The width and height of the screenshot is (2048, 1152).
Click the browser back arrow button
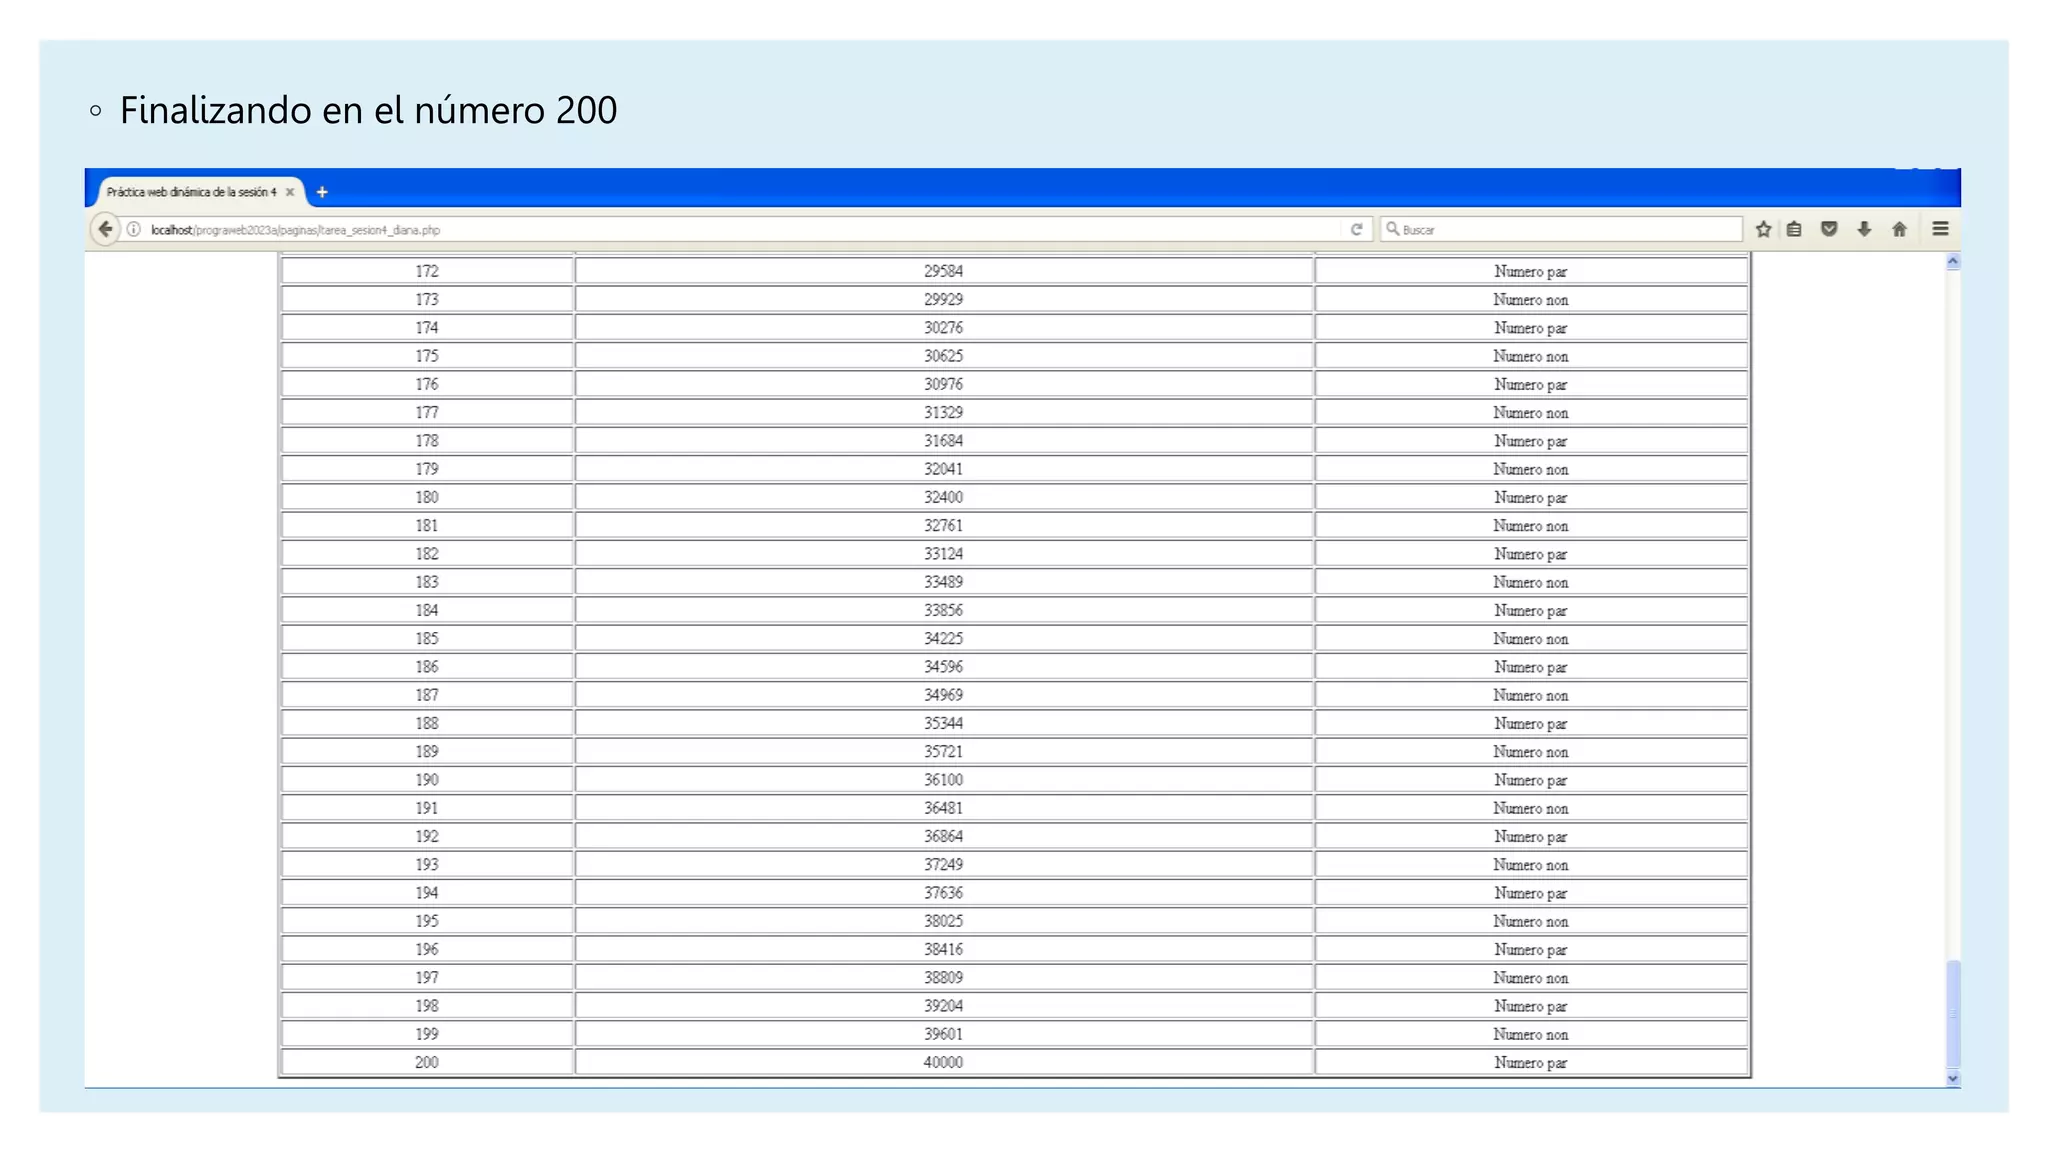pyautogui.click(x=105, y=229)
